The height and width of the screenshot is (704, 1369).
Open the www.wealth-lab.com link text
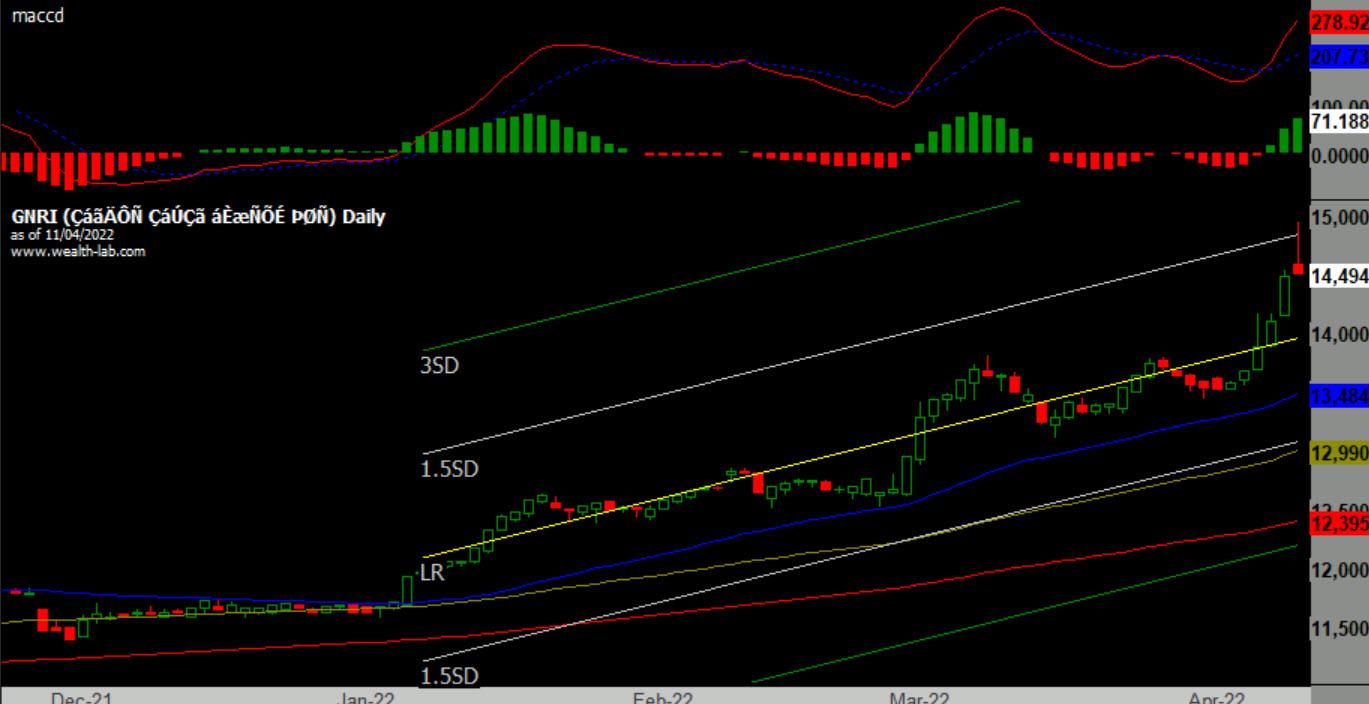pyautogui.click(x=78, y=251)
